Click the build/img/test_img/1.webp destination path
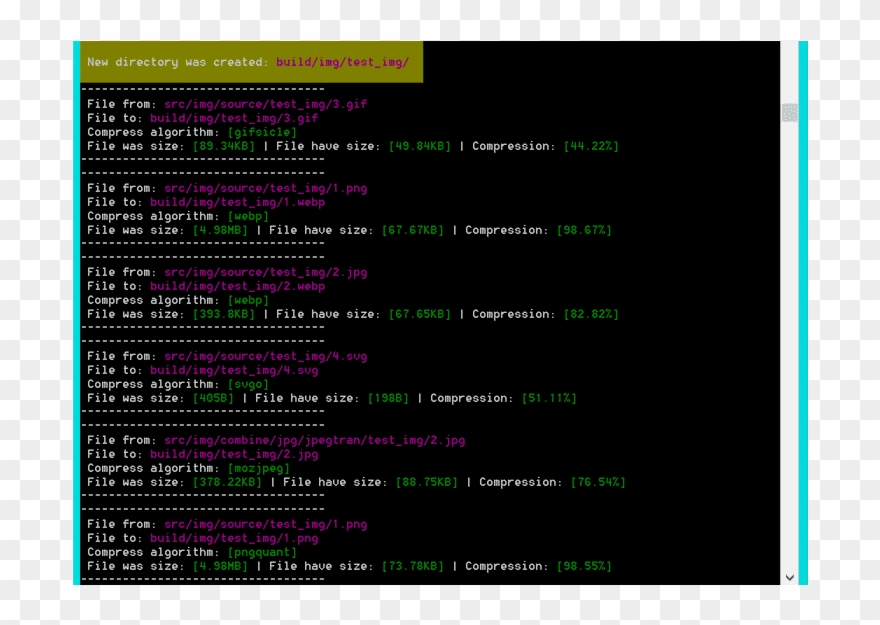Screen dimensions: 880x625 click(x=238, y=202)
